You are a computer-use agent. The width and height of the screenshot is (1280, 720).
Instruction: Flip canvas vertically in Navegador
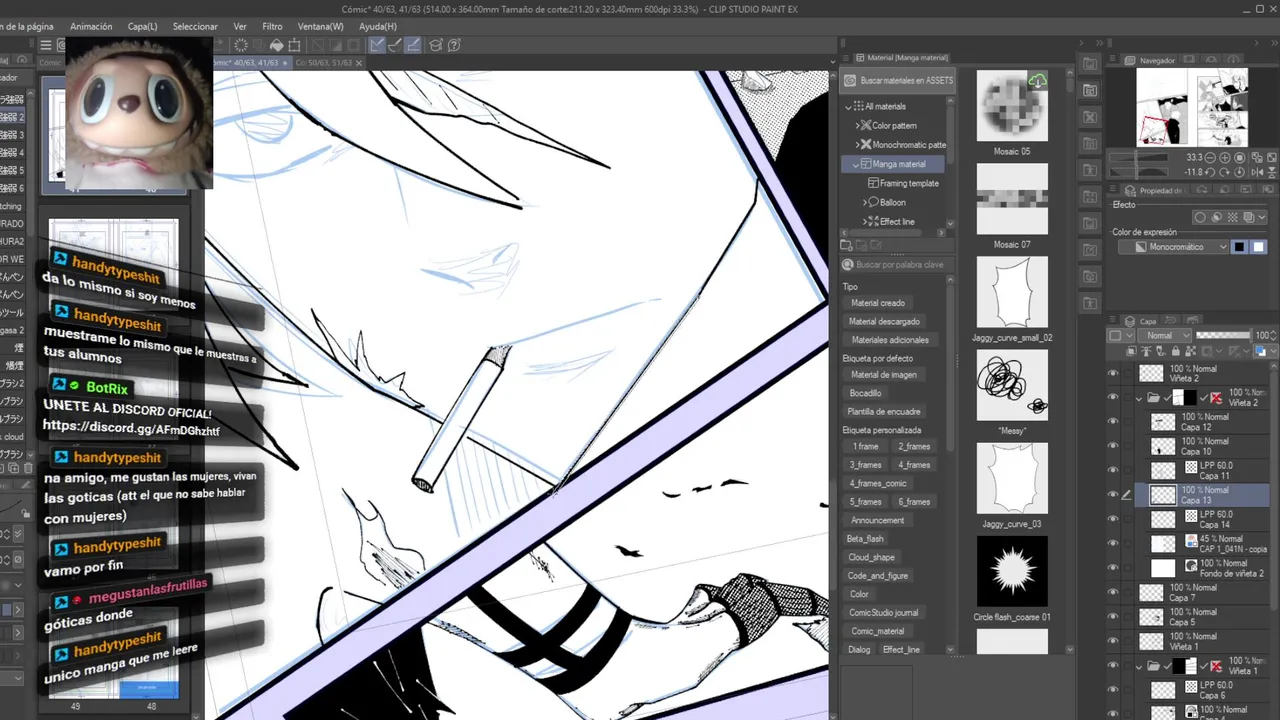(x=1272, y=172)
